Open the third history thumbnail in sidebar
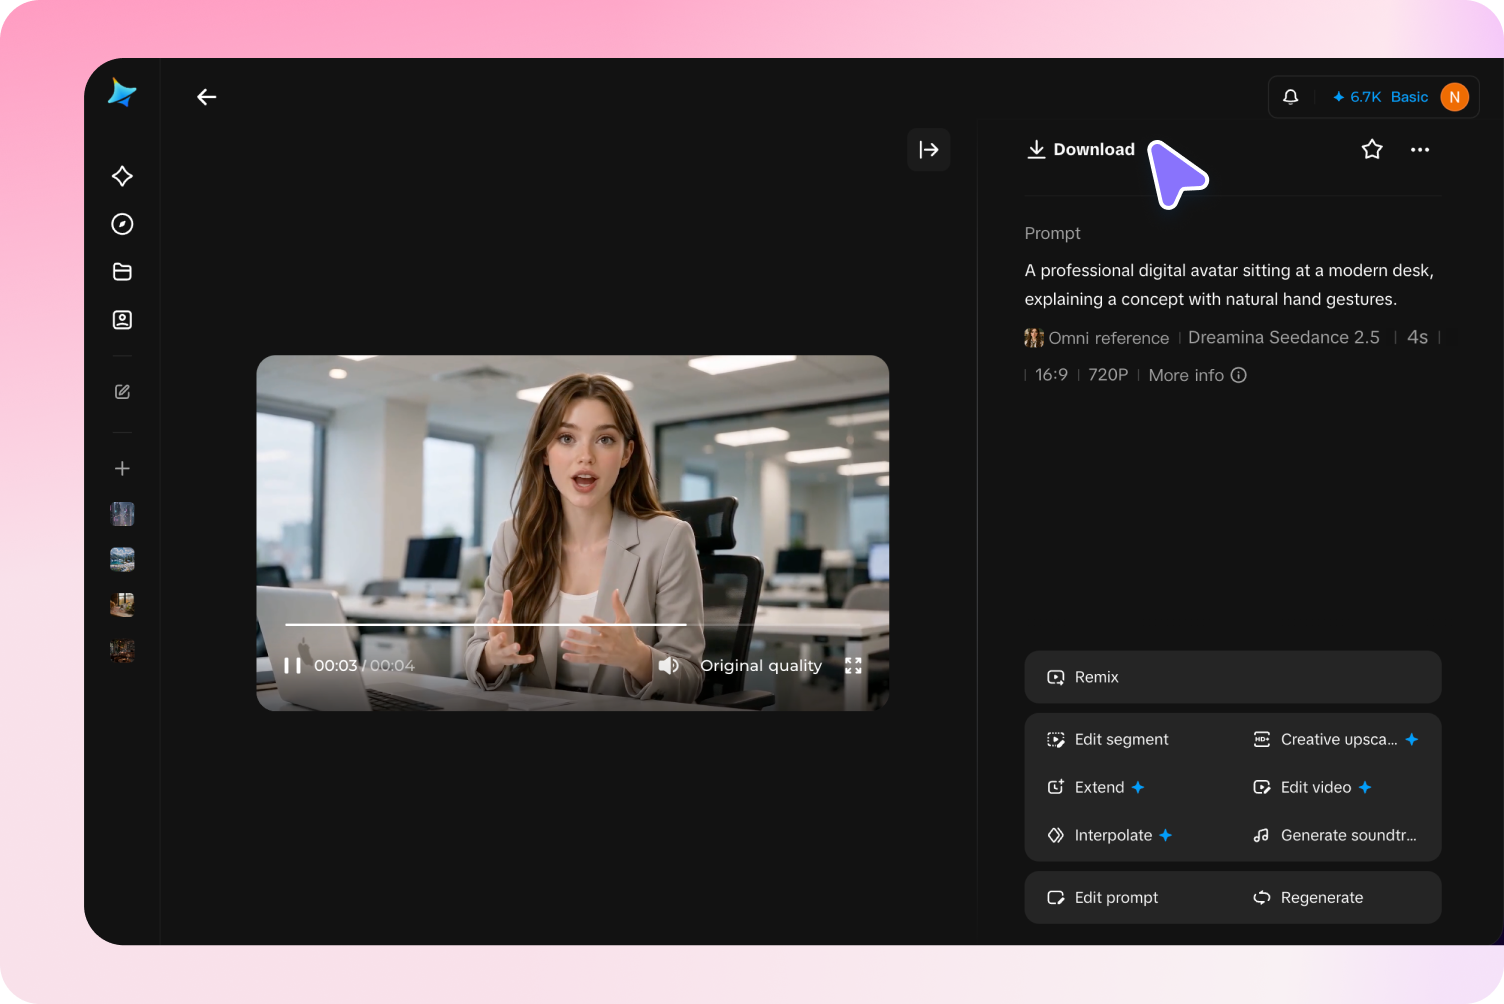 pyautogui.click(x=122, y=605)
